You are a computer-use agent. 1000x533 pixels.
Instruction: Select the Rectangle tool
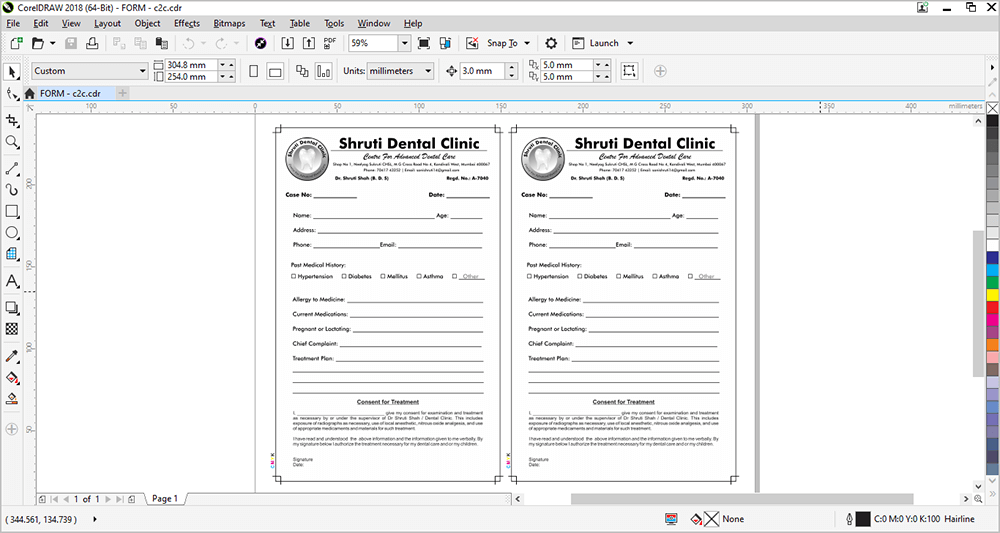[x=11, y=211]
